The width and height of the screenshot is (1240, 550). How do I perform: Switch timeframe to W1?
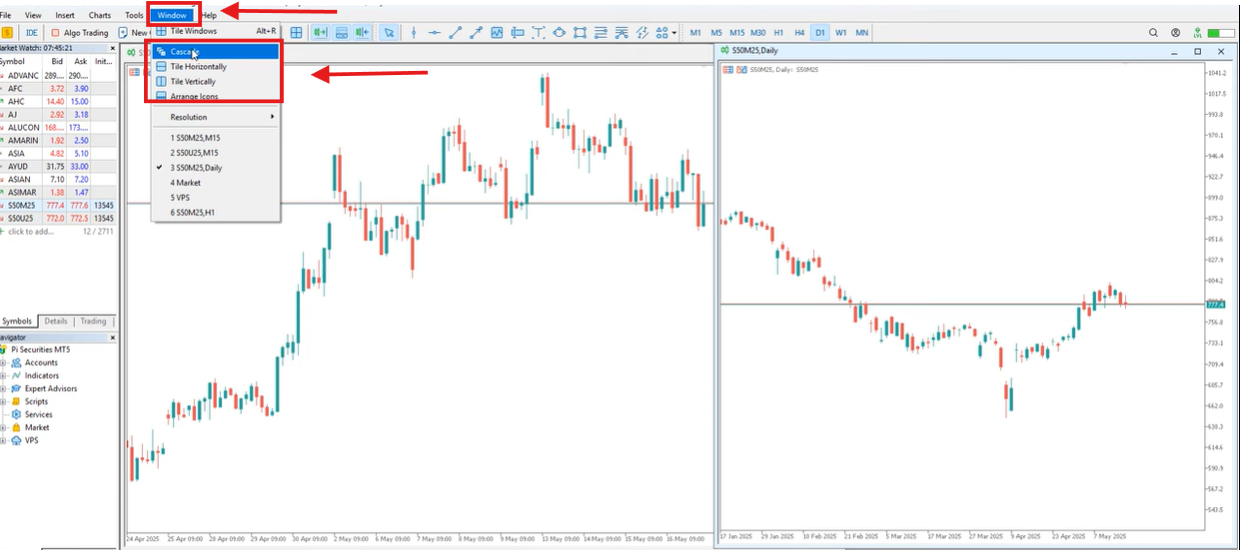(x=841, y=32)
